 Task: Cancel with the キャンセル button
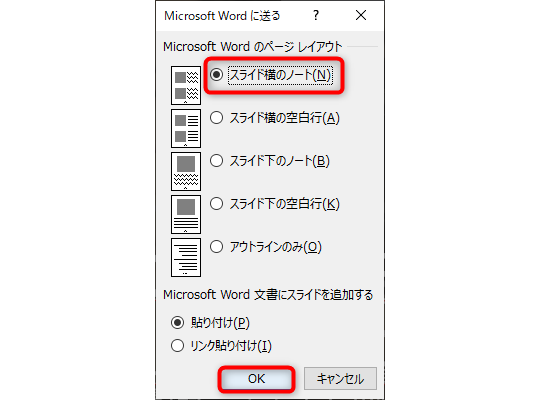coord(340,379)
